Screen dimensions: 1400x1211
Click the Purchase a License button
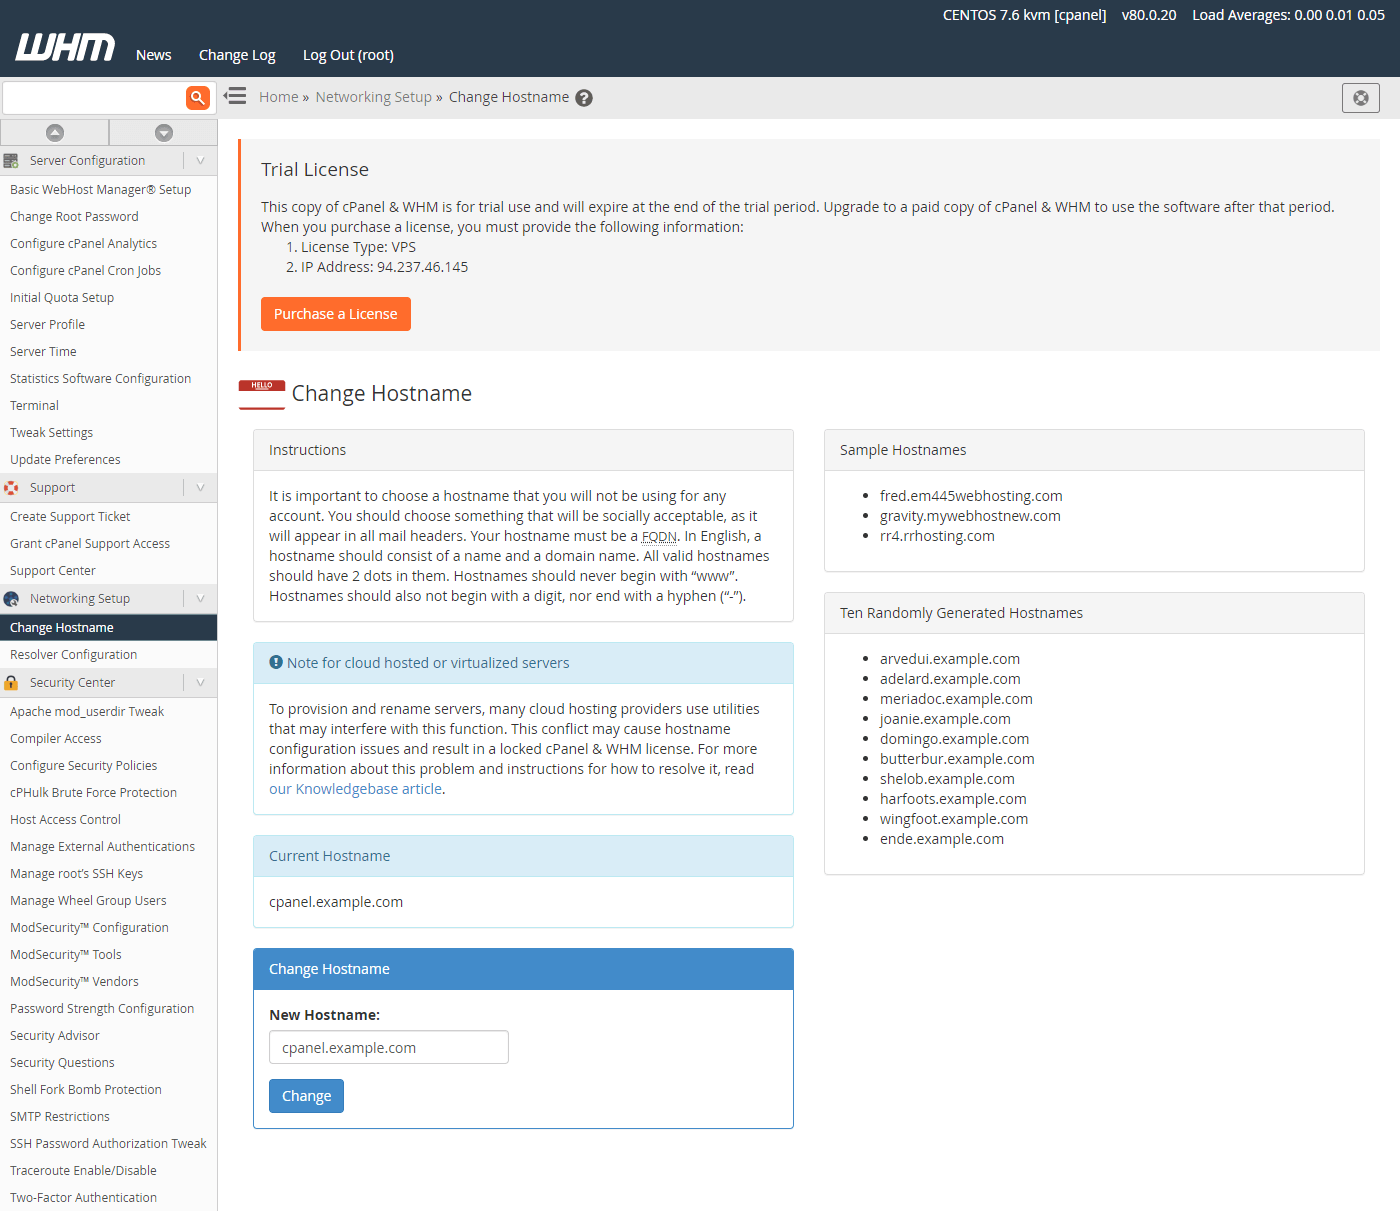(335, 314)
